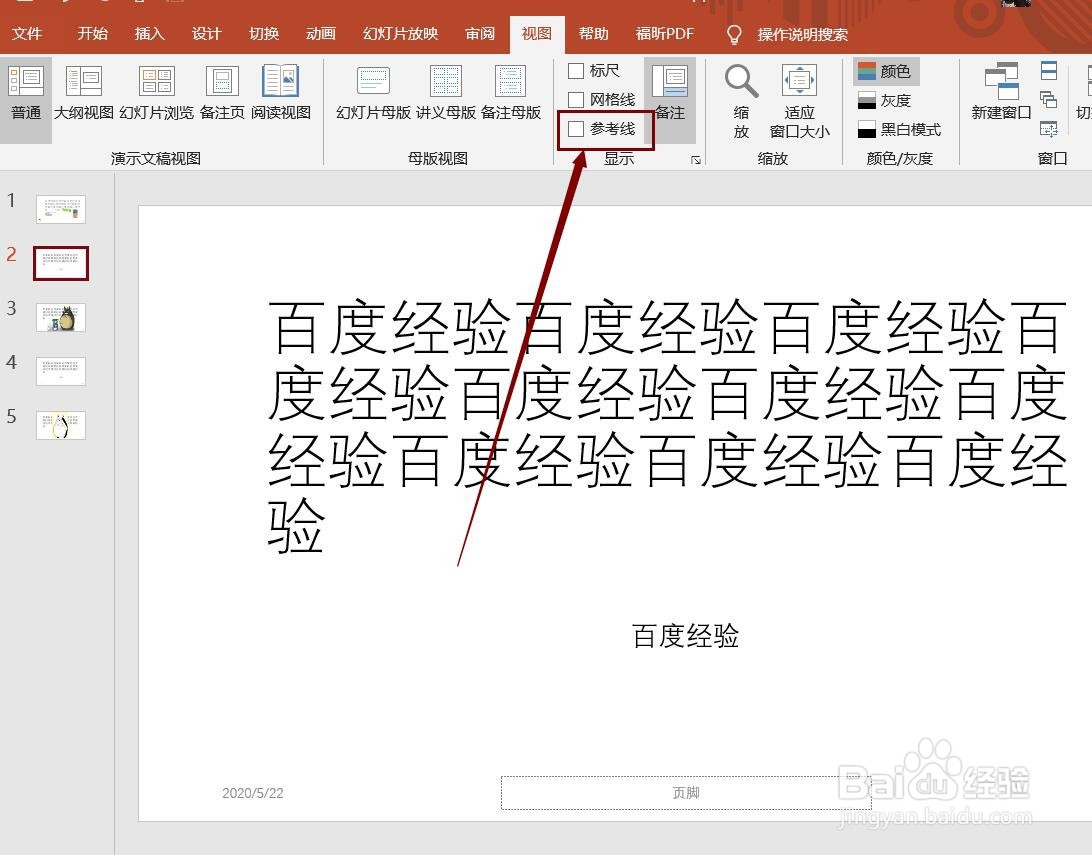
Task: Click the footer (页脚) placeholder
Action: click(x=685, y=793)
